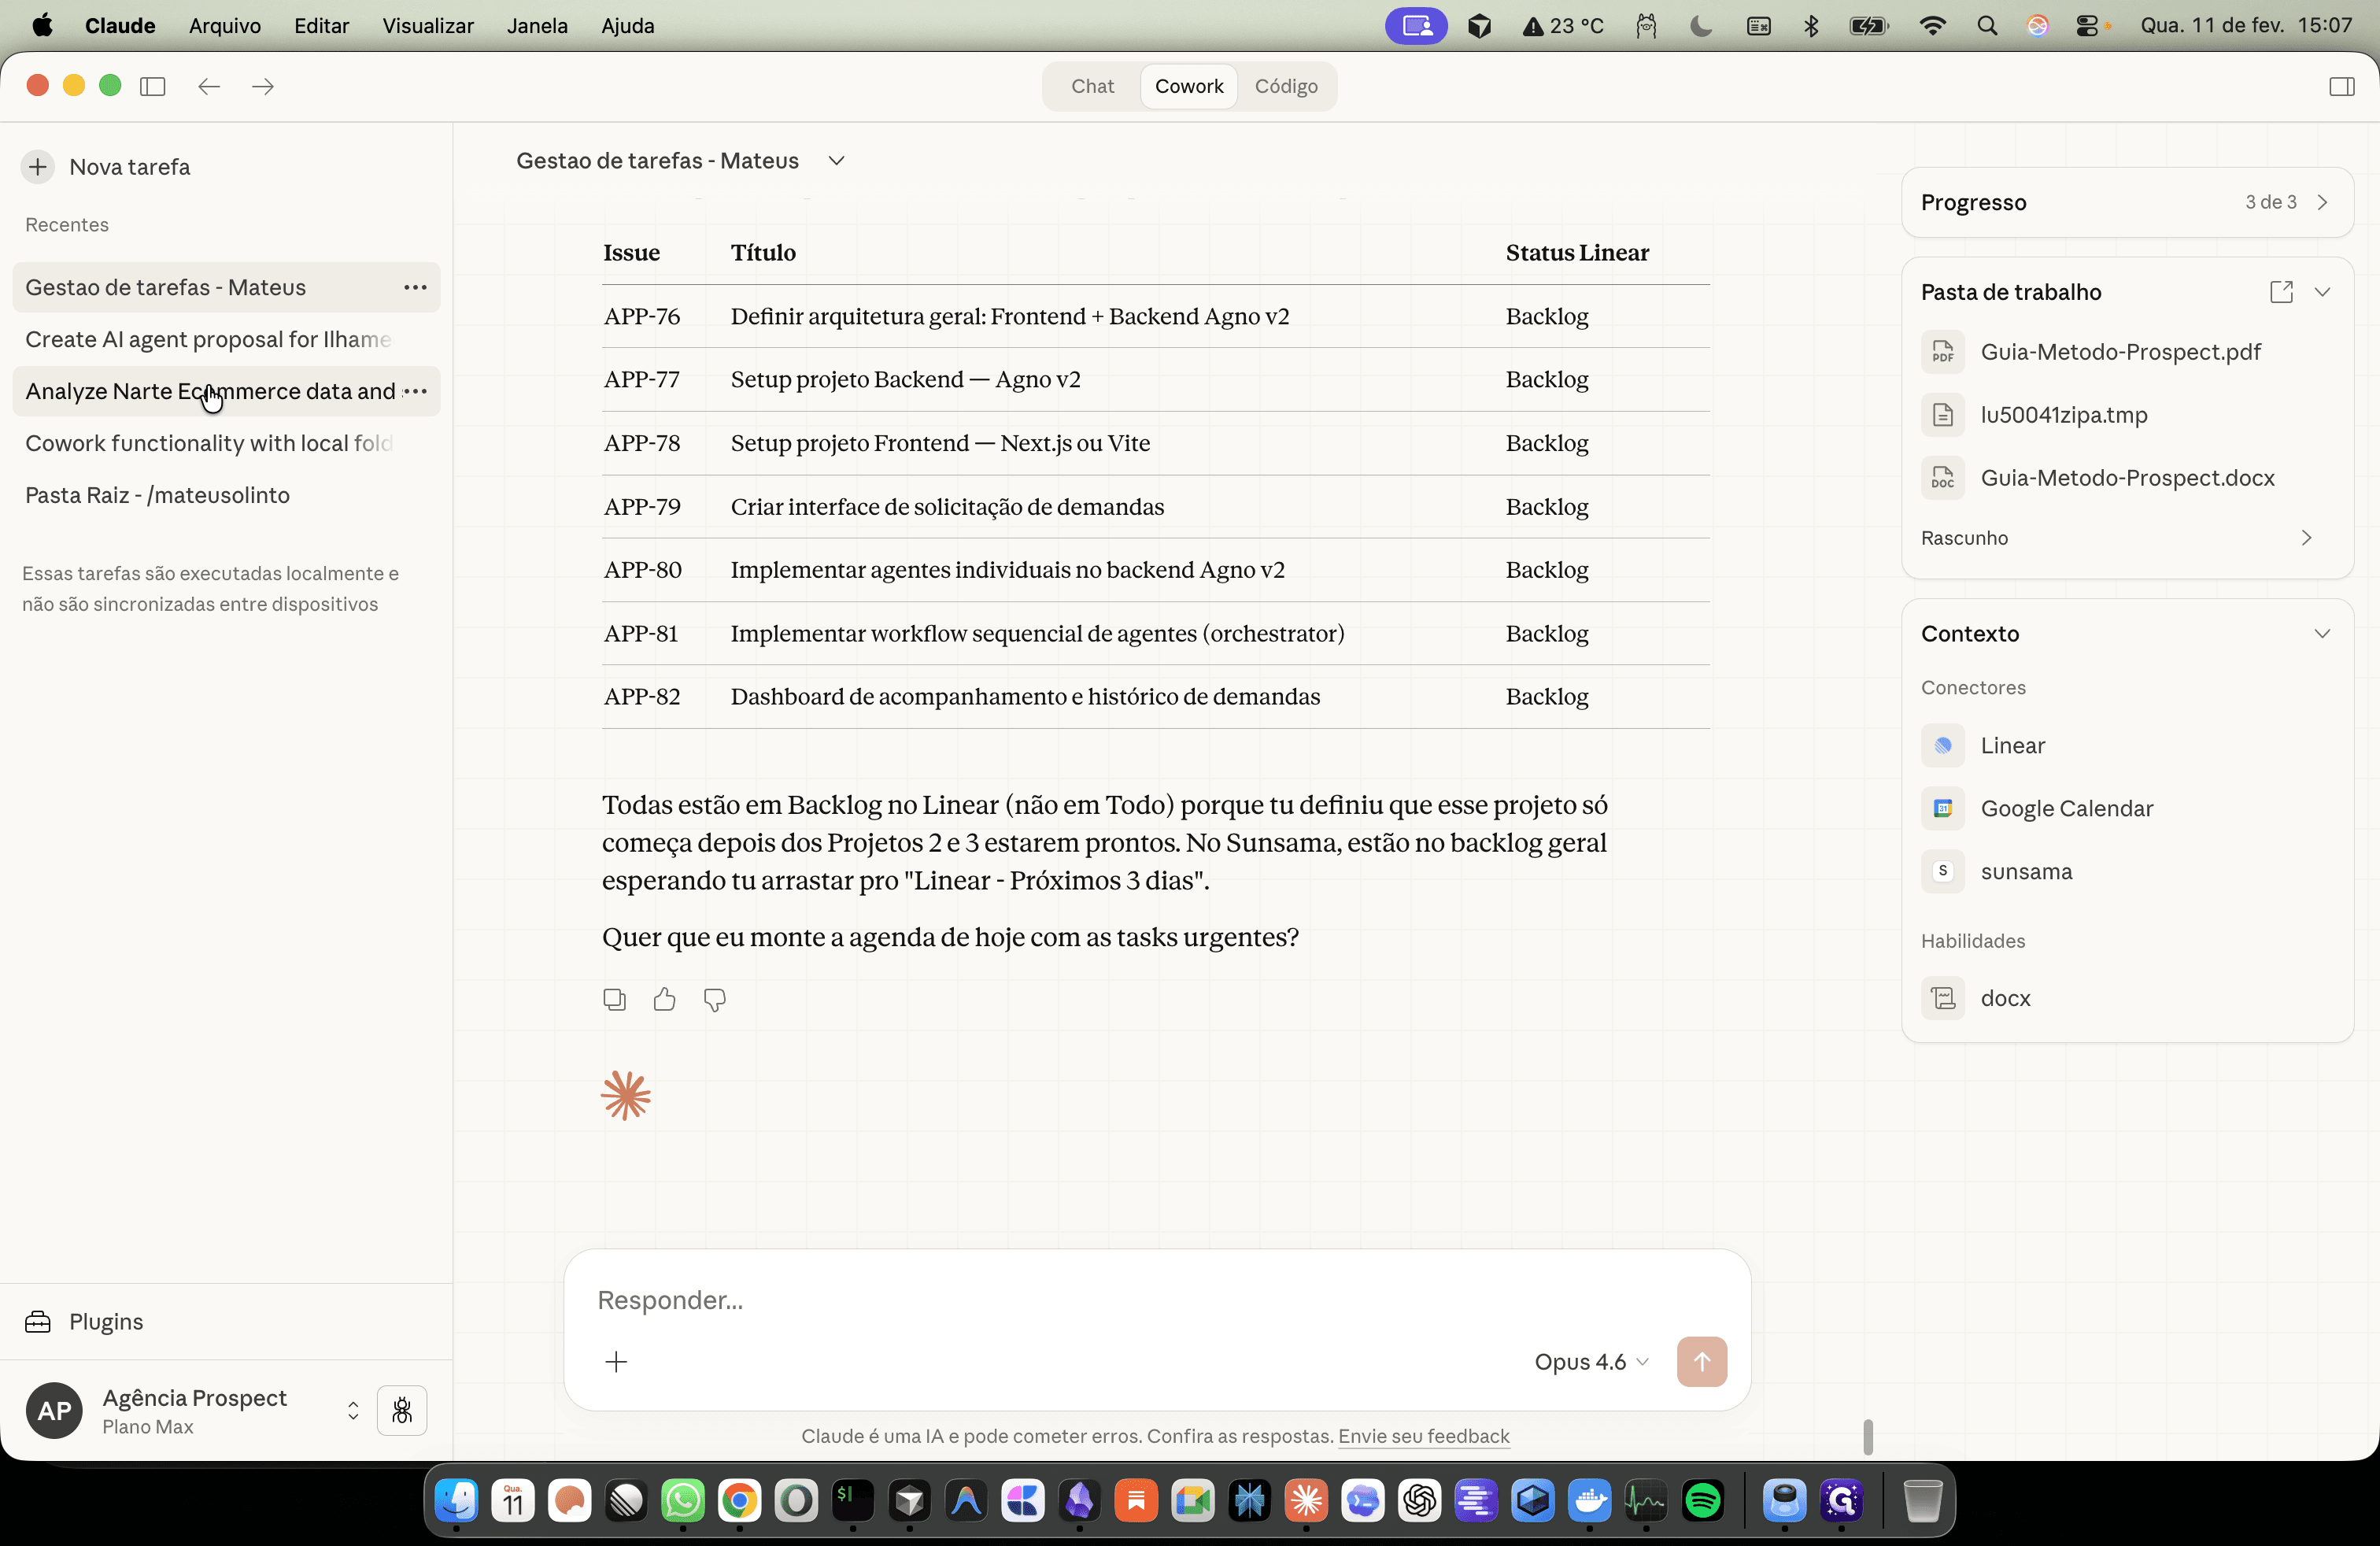Open the working folder in external window

(x=2281, y=292)
